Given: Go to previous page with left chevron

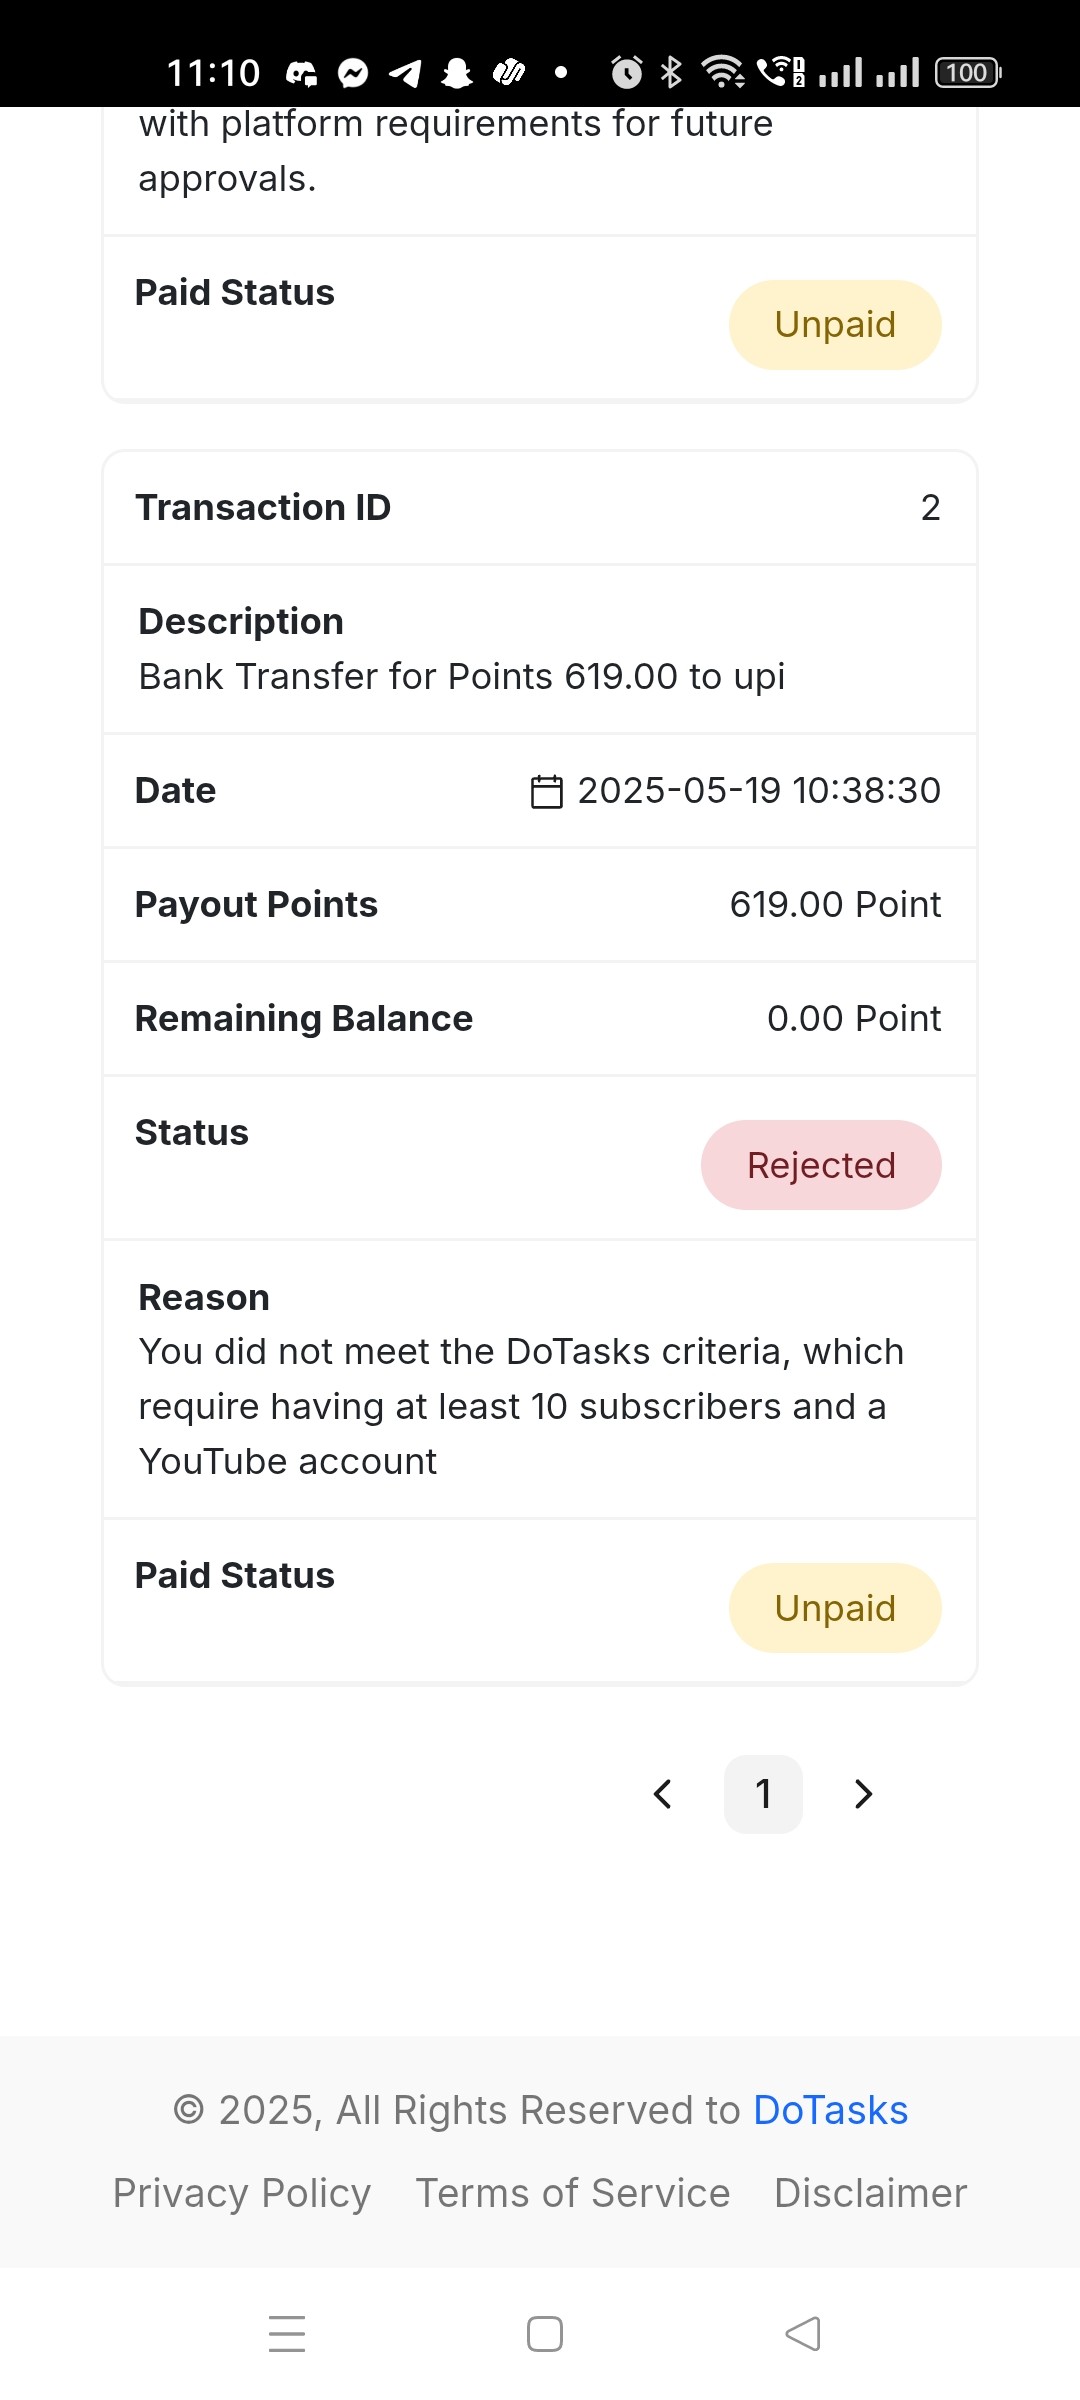Looking at the screenshot, I should (662, 1794).
